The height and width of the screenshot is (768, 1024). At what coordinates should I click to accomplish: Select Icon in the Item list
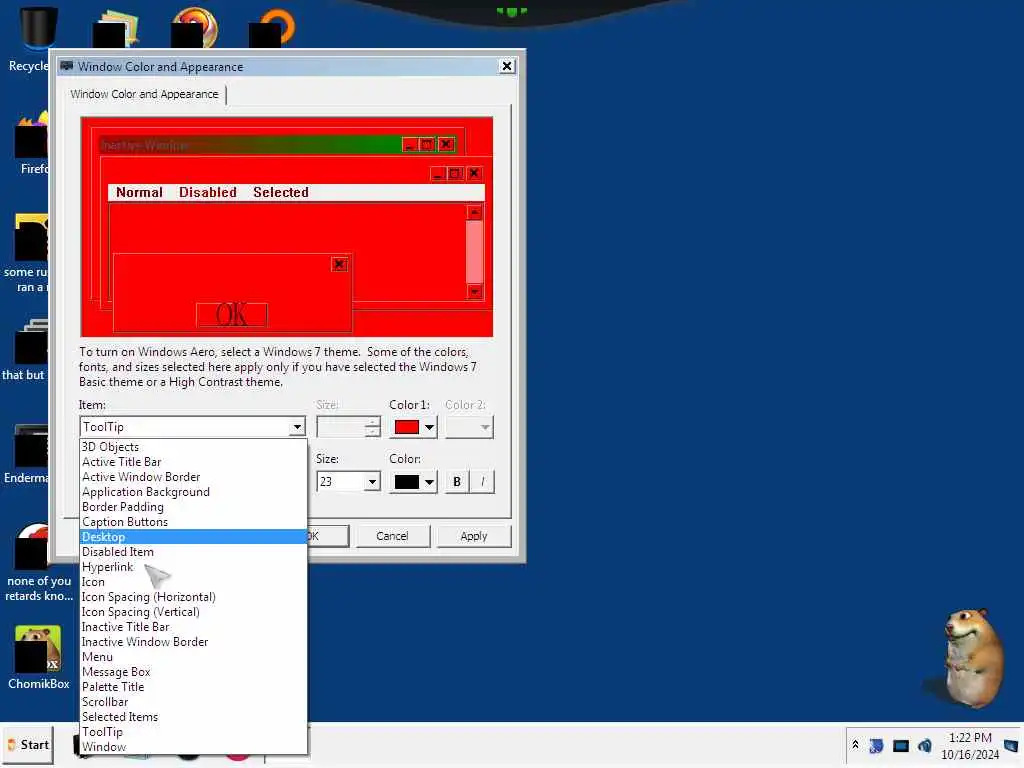[193, 583]
